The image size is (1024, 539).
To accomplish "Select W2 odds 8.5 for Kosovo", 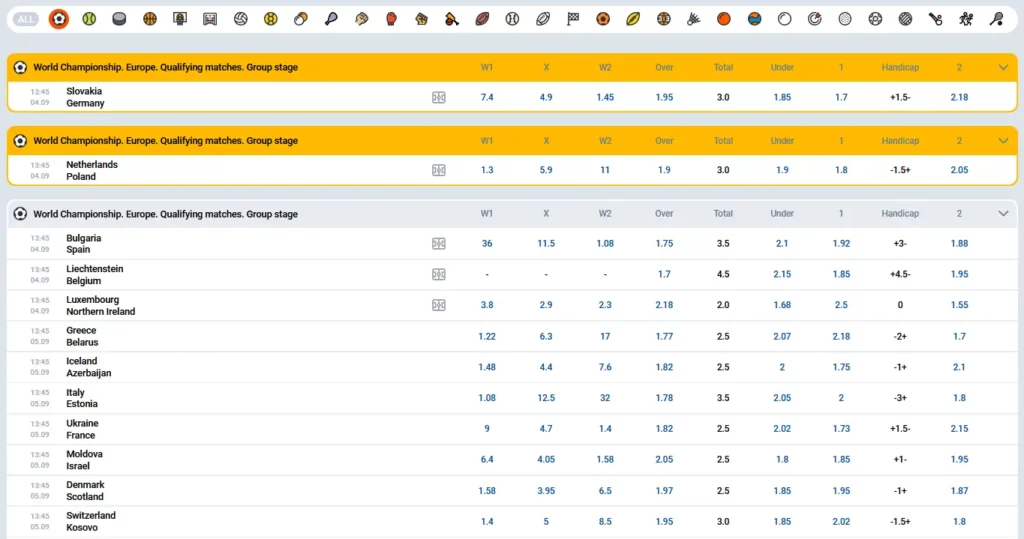I will point(605,521).
